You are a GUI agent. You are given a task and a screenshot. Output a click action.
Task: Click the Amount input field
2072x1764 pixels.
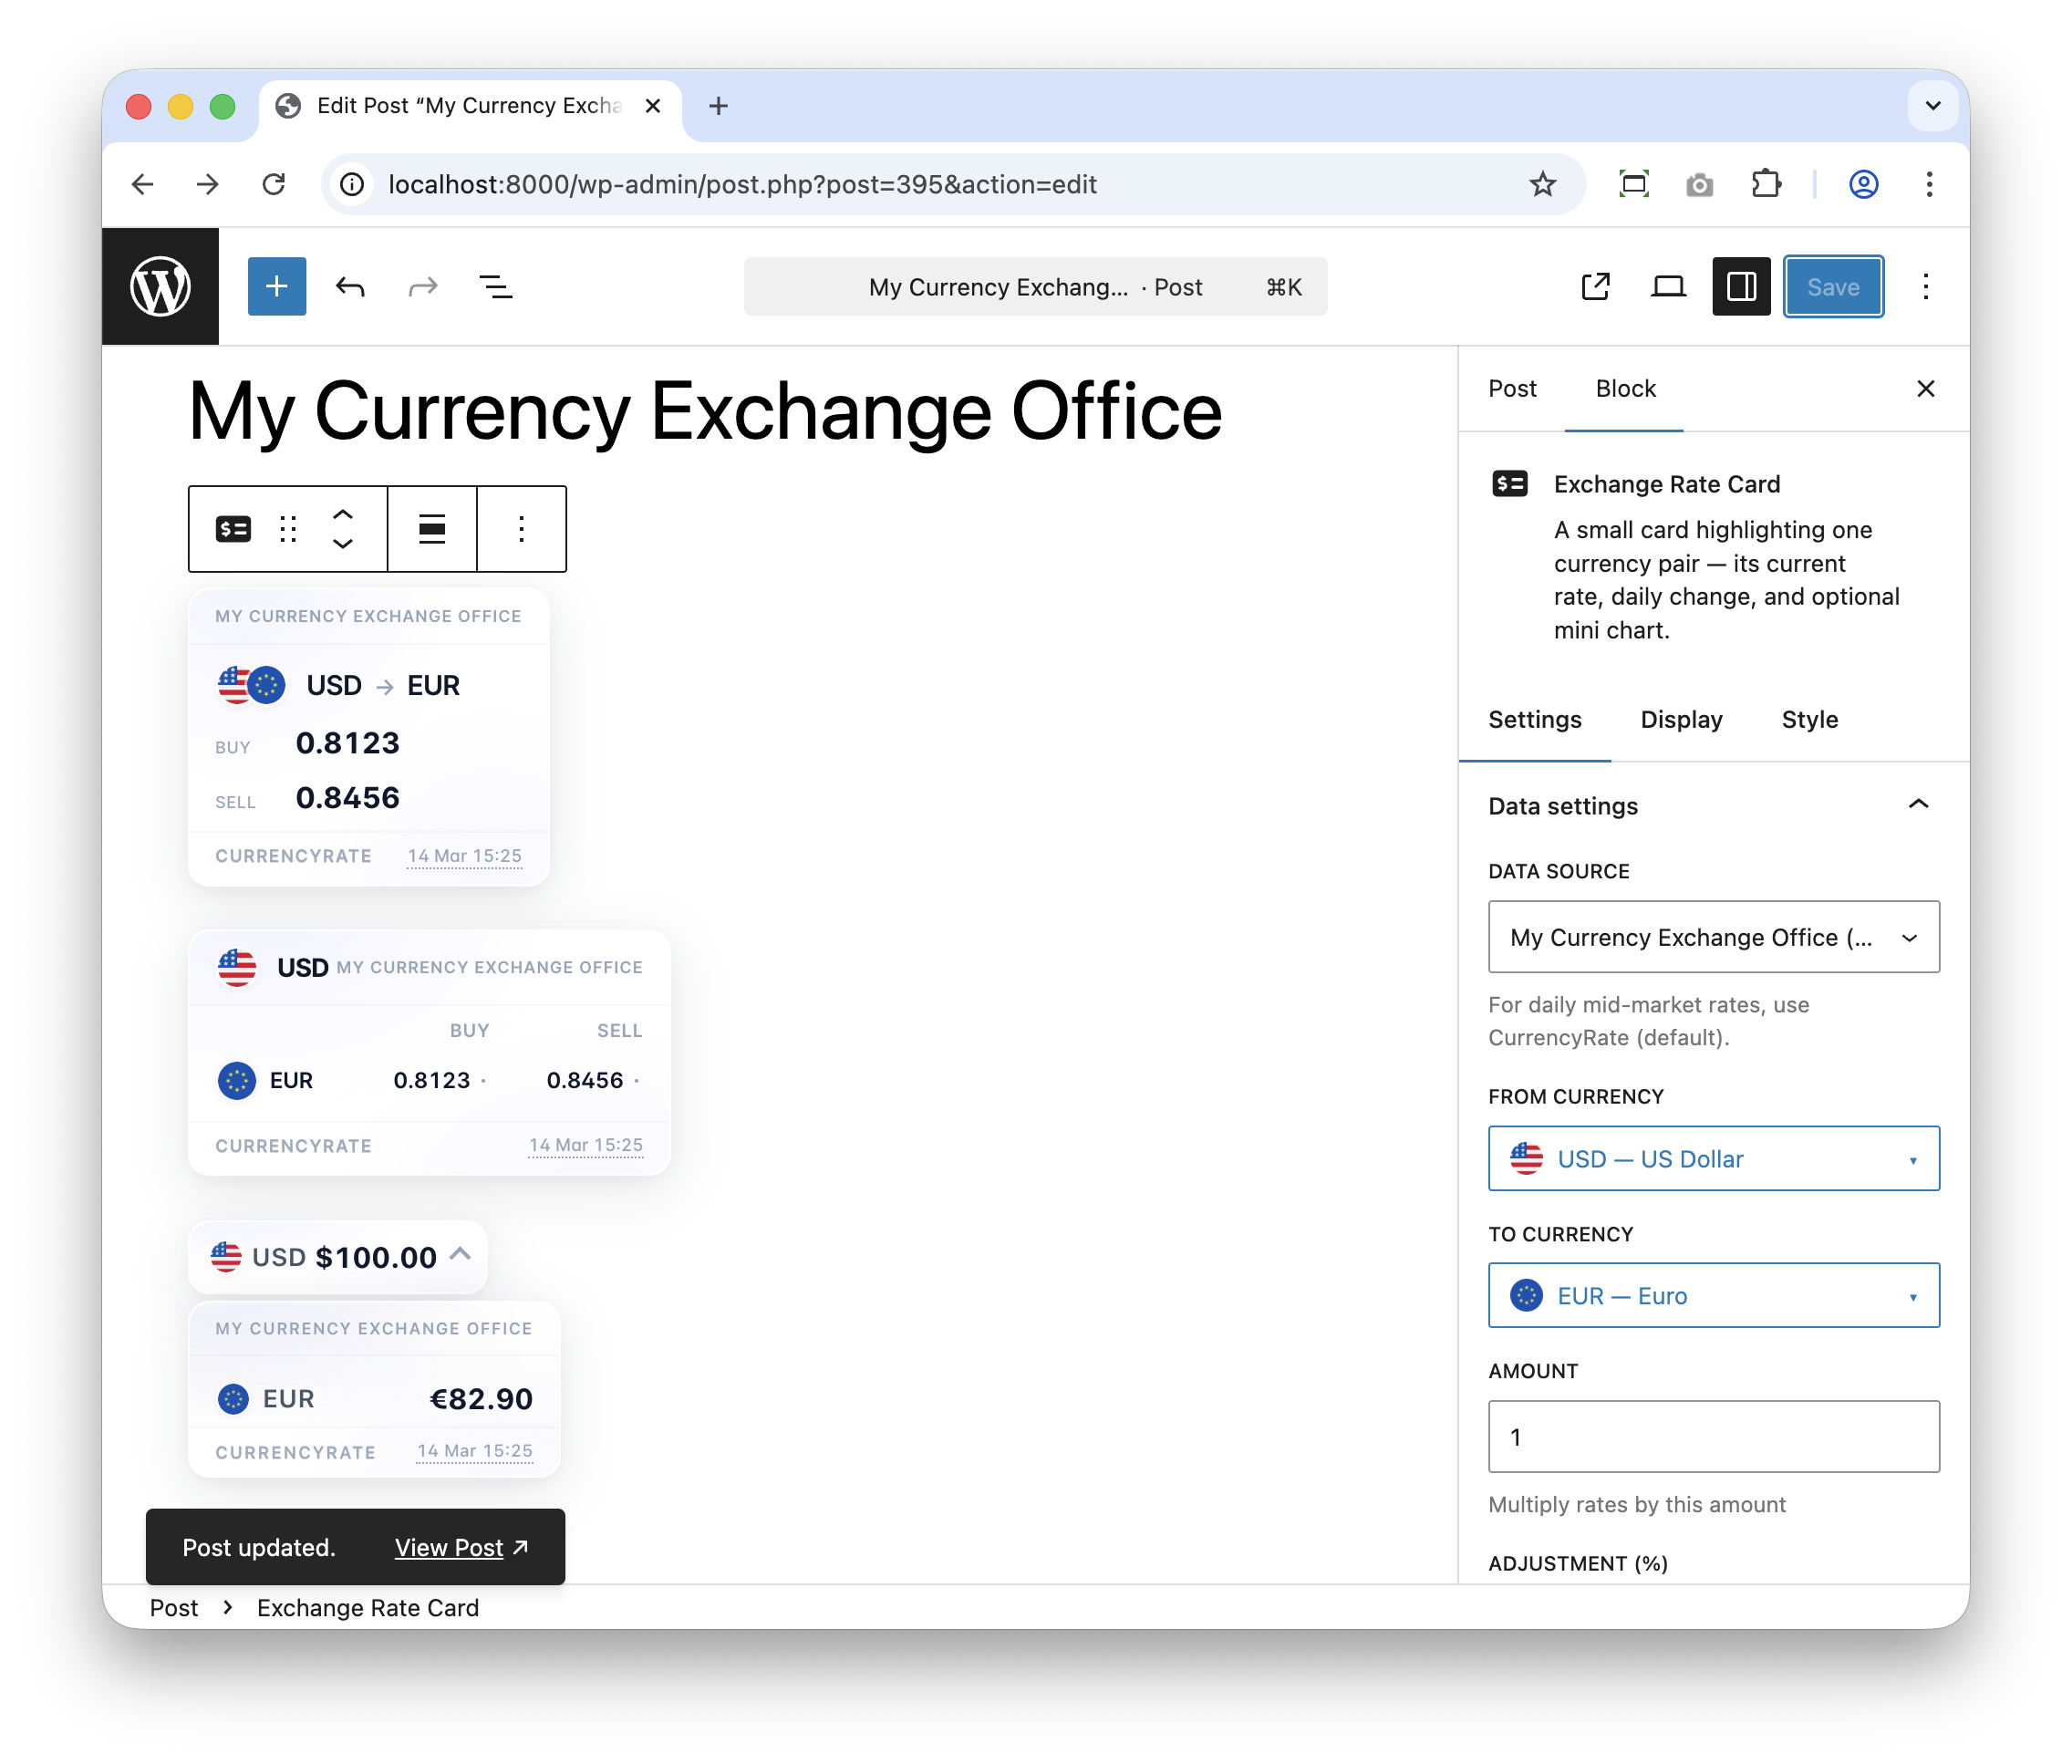click(1713, 1437)
